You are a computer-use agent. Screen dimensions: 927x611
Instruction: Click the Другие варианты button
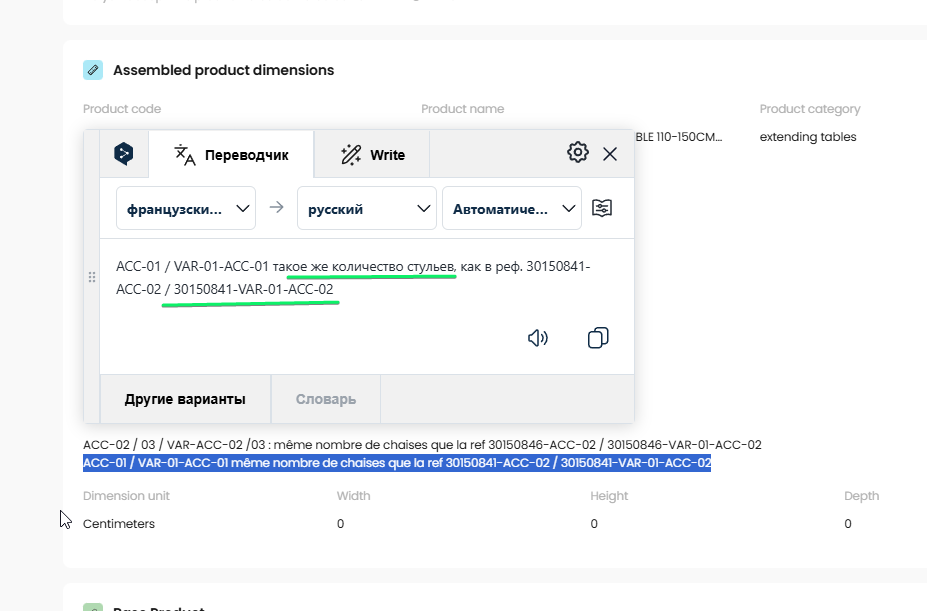[185, 399]
